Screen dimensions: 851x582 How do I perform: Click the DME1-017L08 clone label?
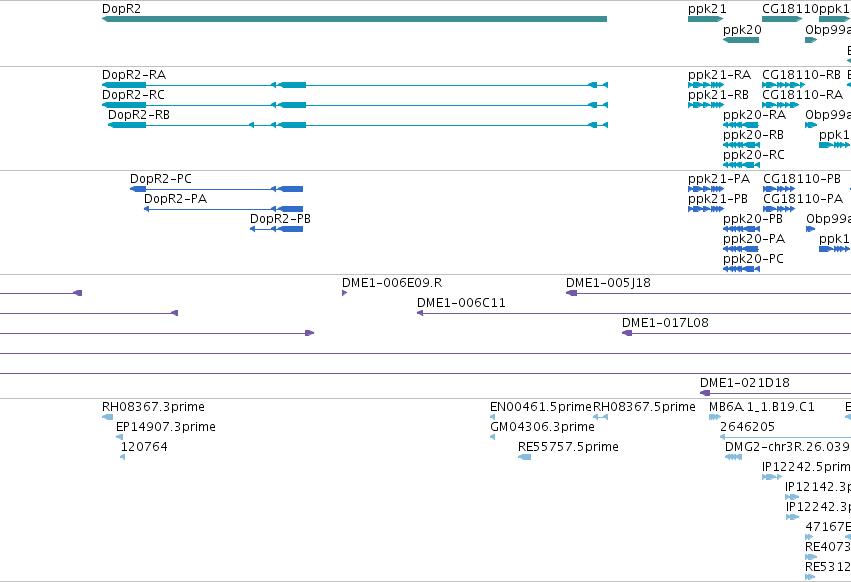point(665,324)
